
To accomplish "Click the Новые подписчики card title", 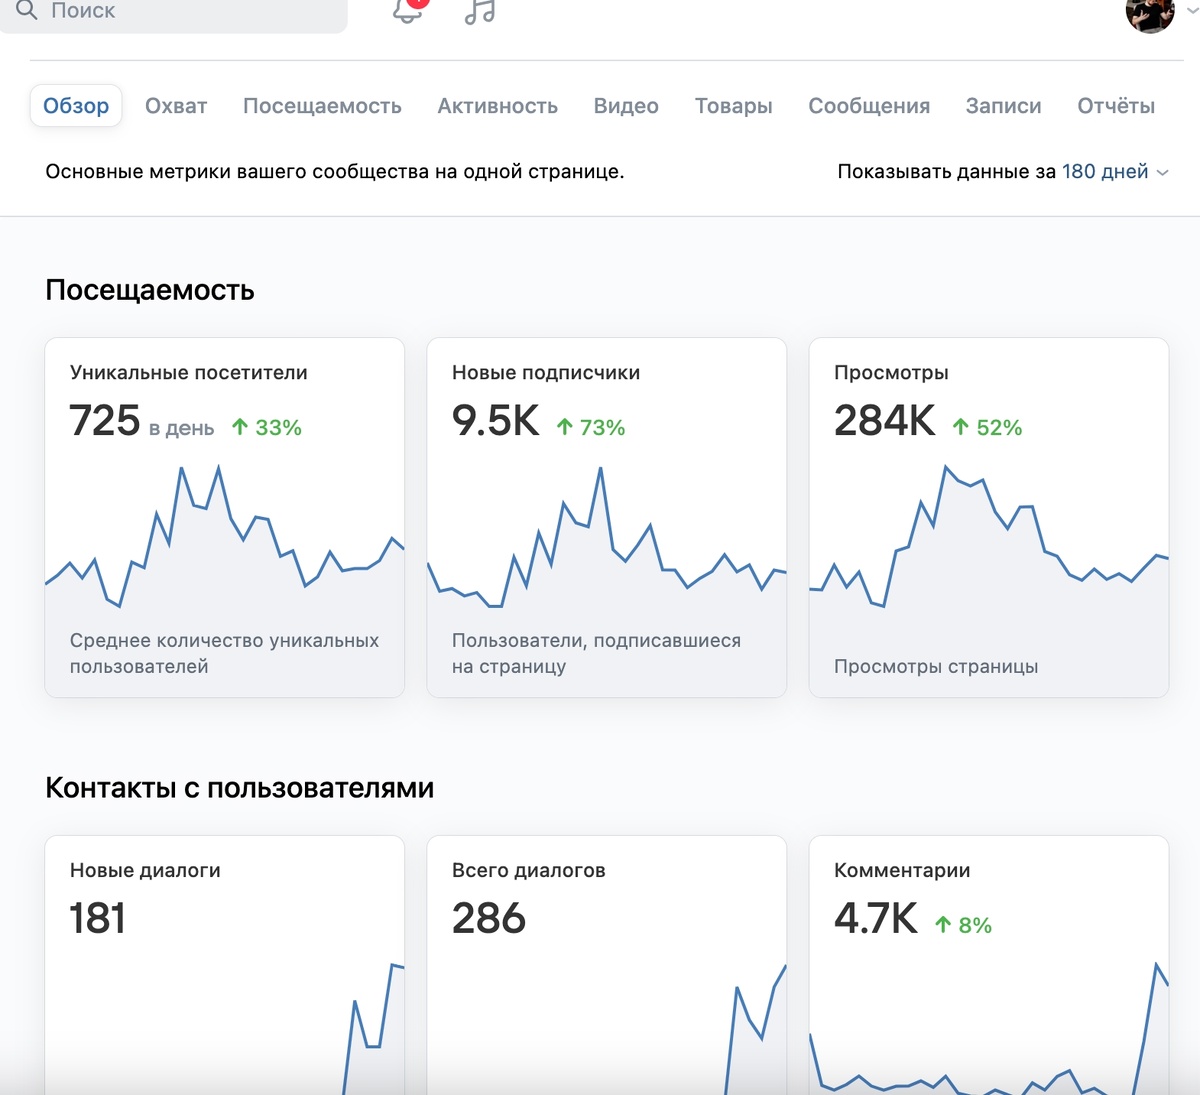I will click(x=546, y=373).
